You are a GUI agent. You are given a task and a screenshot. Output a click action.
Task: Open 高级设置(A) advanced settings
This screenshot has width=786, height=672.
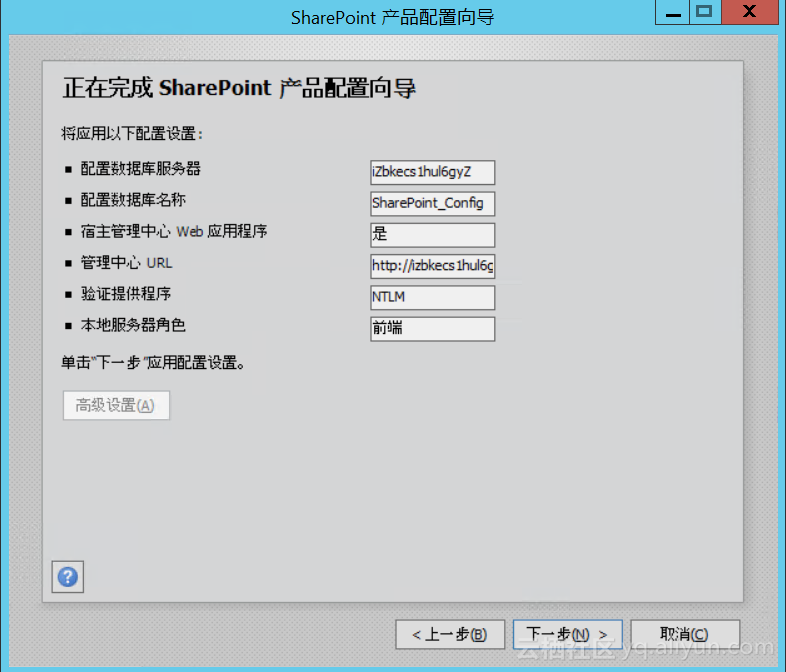point(116,405)
